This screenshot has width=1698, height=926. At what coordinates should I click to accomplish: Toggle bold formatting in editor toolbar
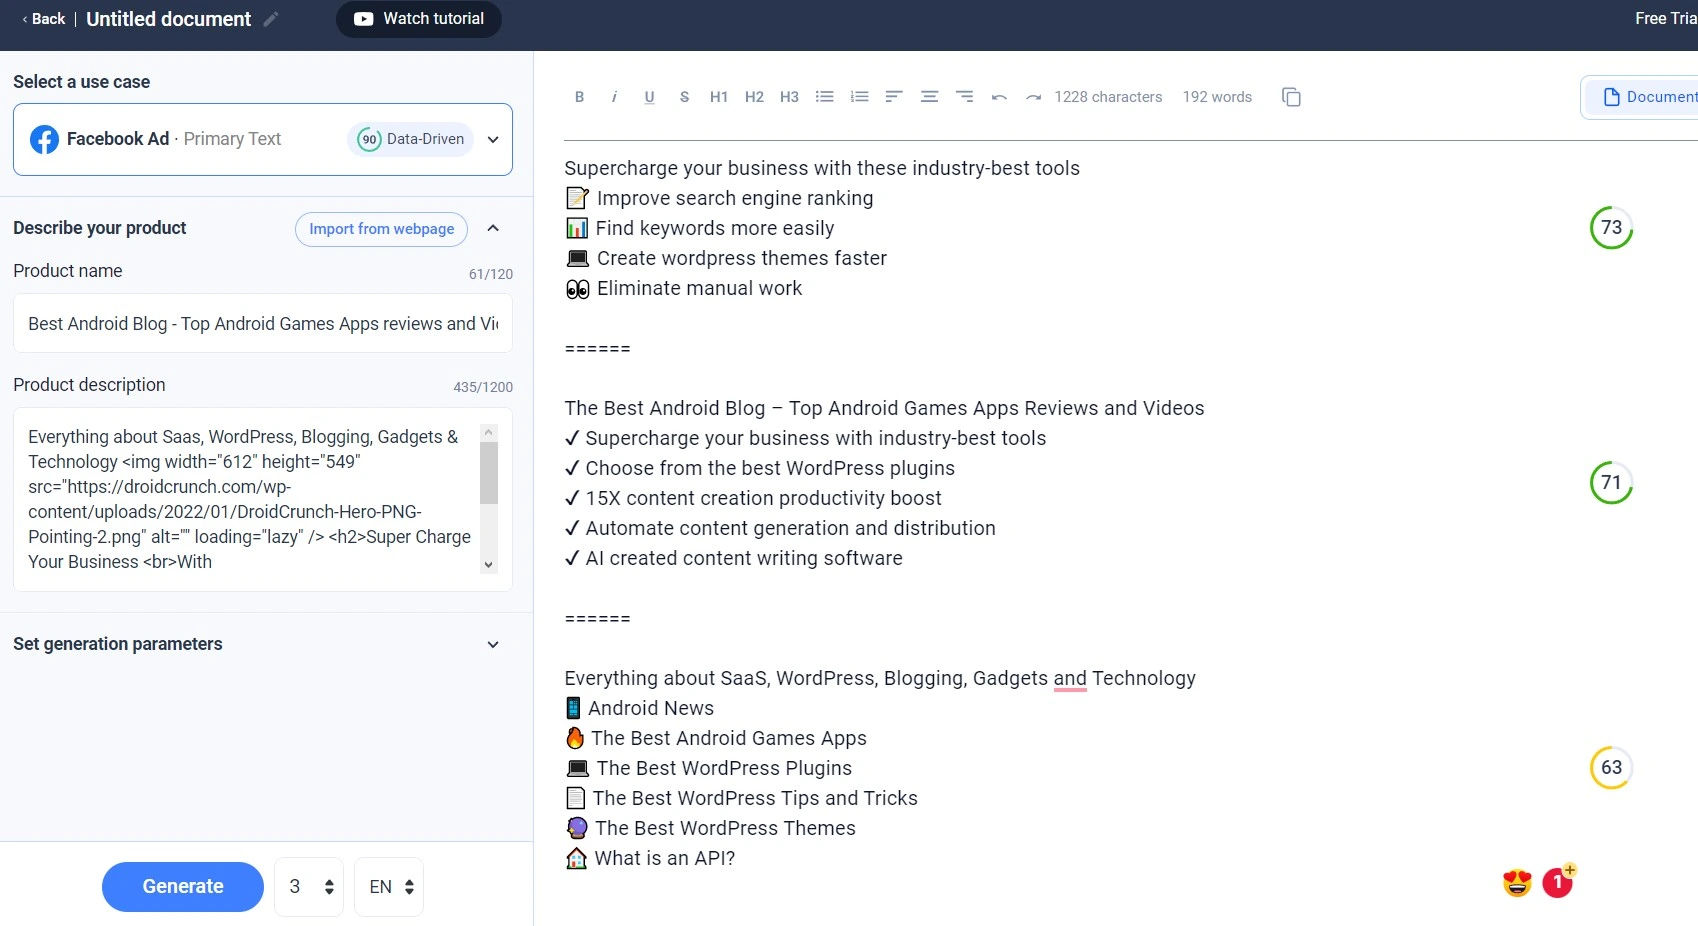579,97
